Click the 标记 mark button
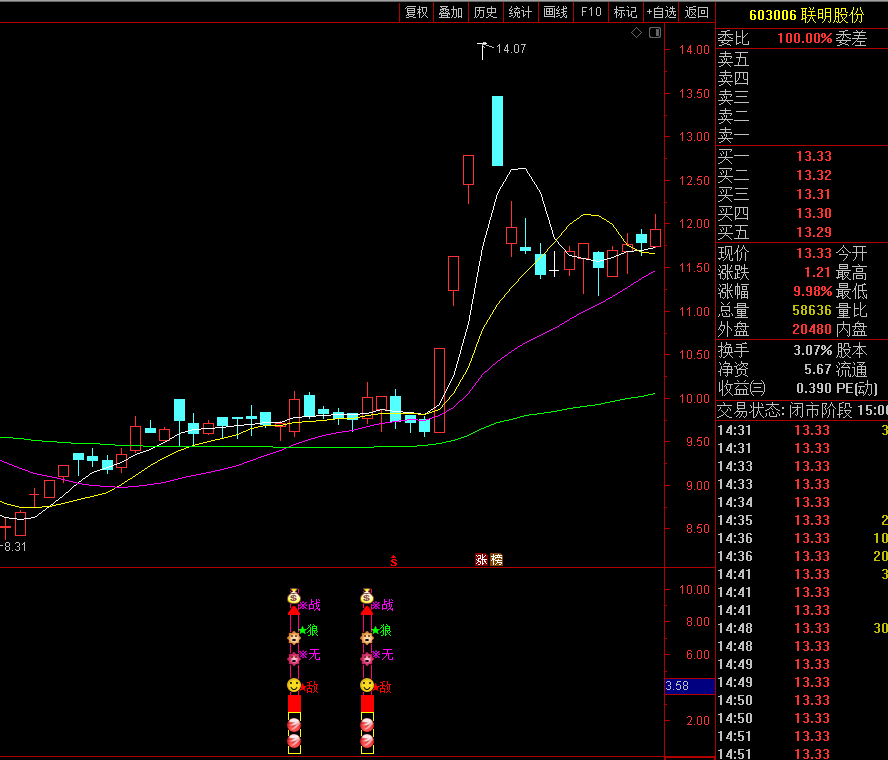 coord(625,12)
